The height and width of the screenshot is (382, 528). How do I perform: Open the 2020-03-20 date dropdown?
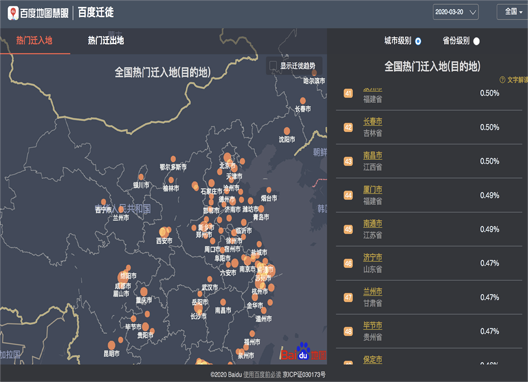tap(456, 12)
